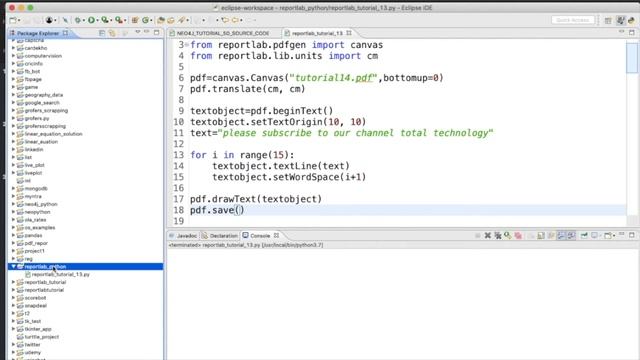The height and width of the screenshot is (360, 640).
Task: Click the Open Type folder icon
Action: [x=161, y=20]
